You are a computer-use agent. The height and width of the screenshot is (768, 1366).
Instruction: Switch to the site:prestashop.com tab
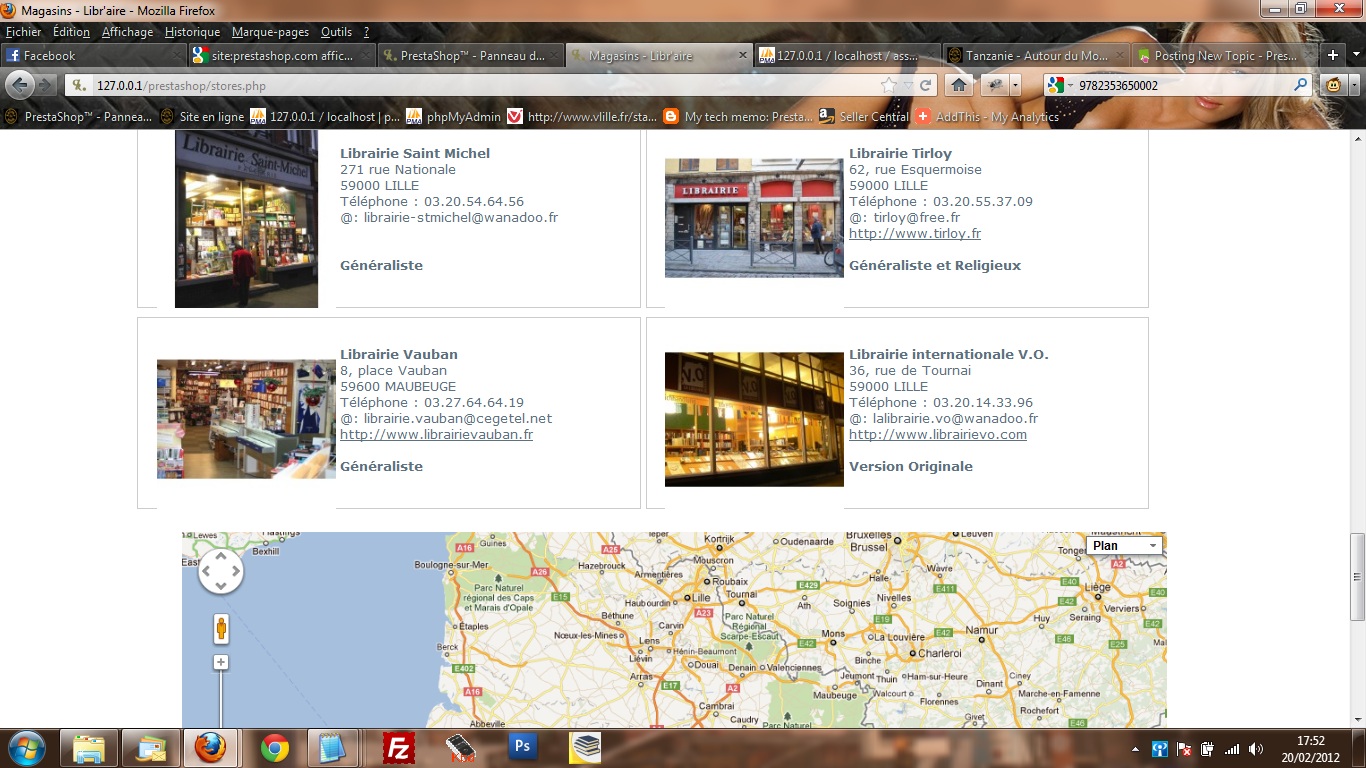pos(281,56)
